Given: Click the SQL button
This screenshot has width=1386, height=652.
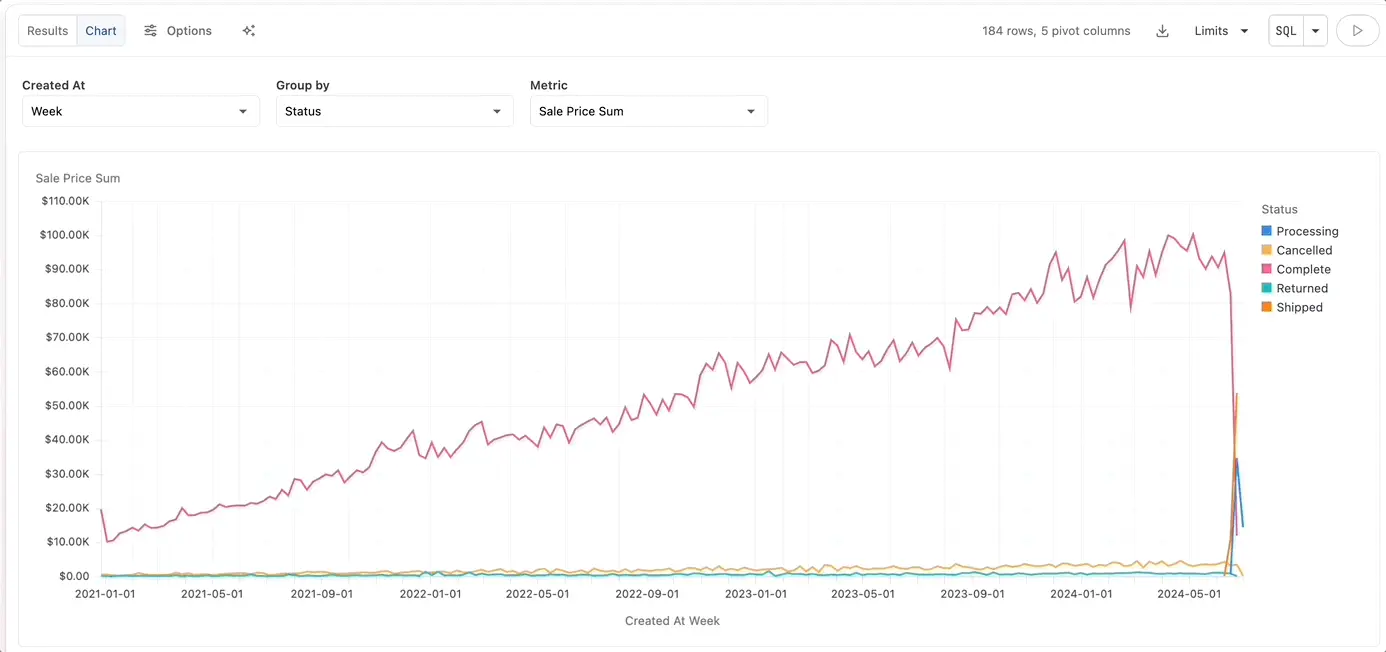Looking at the screenshot, I should tap(1286, 31).
